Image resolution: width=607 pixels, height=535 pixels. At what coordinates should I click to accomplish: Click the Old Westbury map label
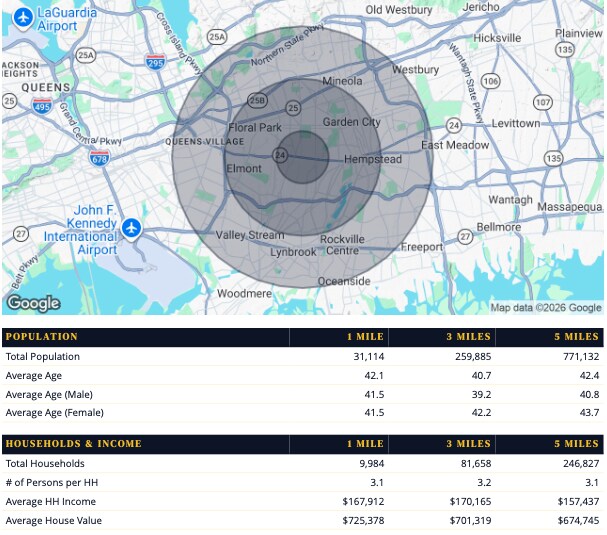(x=399, y=10)
